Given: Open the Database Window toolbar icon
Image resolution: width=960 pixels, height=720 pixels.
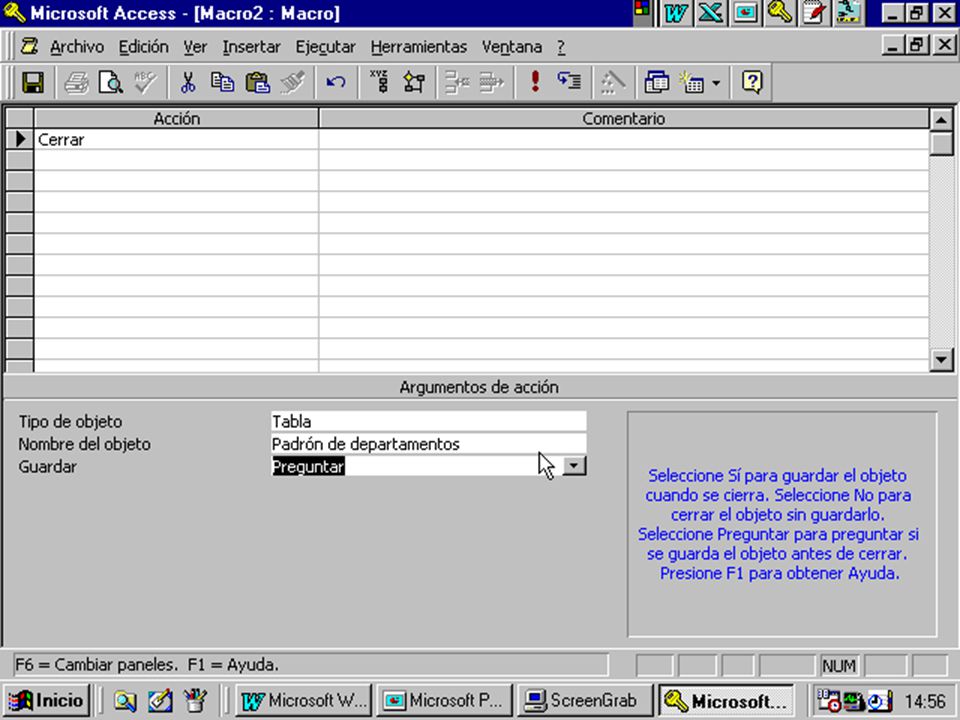Looking at the screenshot, I should [x=656, y=82].
